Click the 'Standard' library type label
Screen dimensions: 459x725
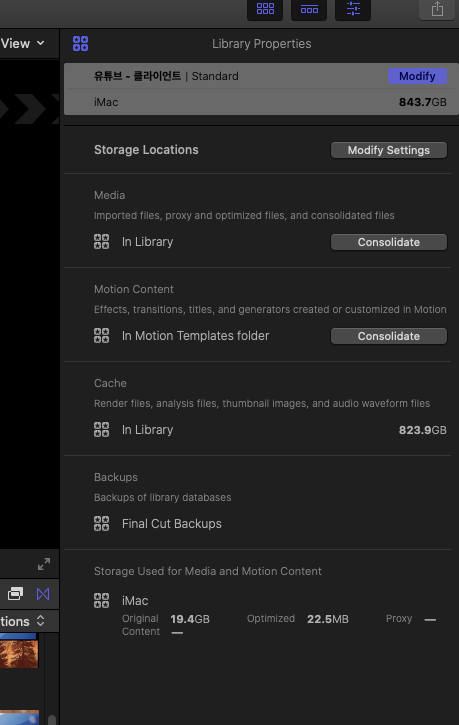click(215, 76)
